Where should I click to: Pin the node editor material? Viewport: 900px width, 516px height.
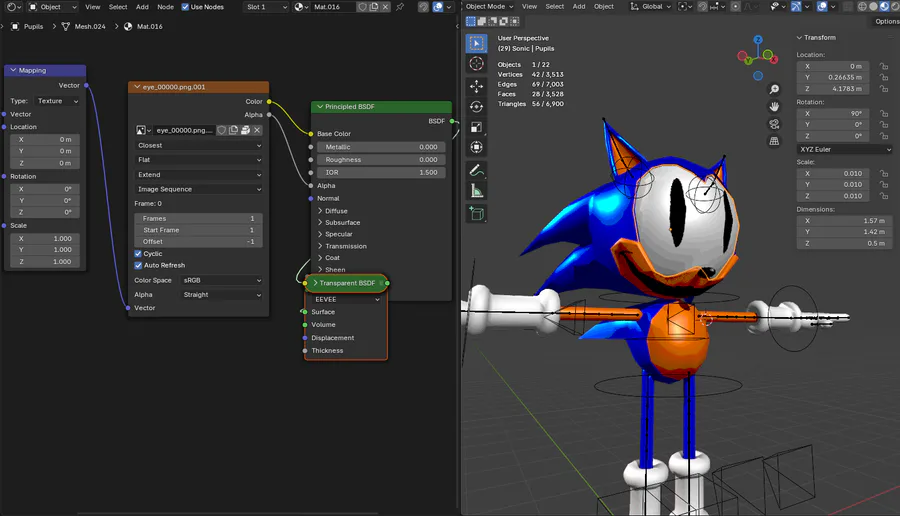pos(400,7)
